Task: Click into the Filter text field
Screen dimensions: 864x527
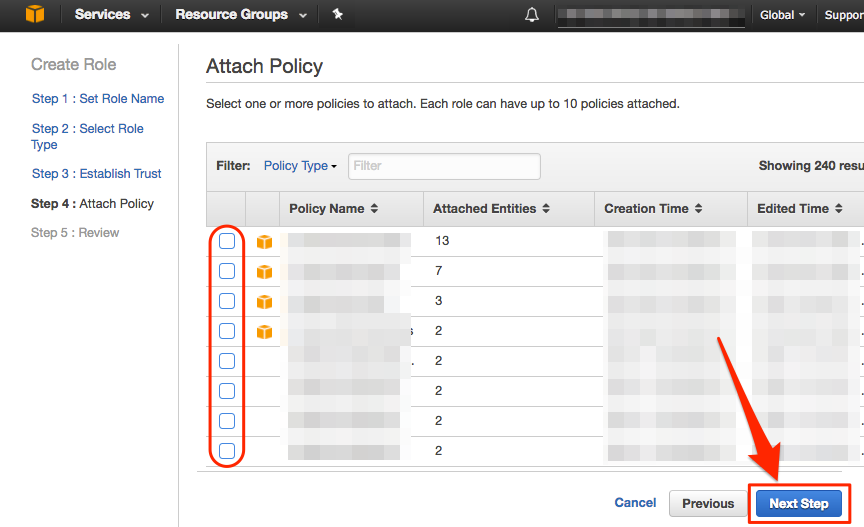Action: tap(444, 166)
